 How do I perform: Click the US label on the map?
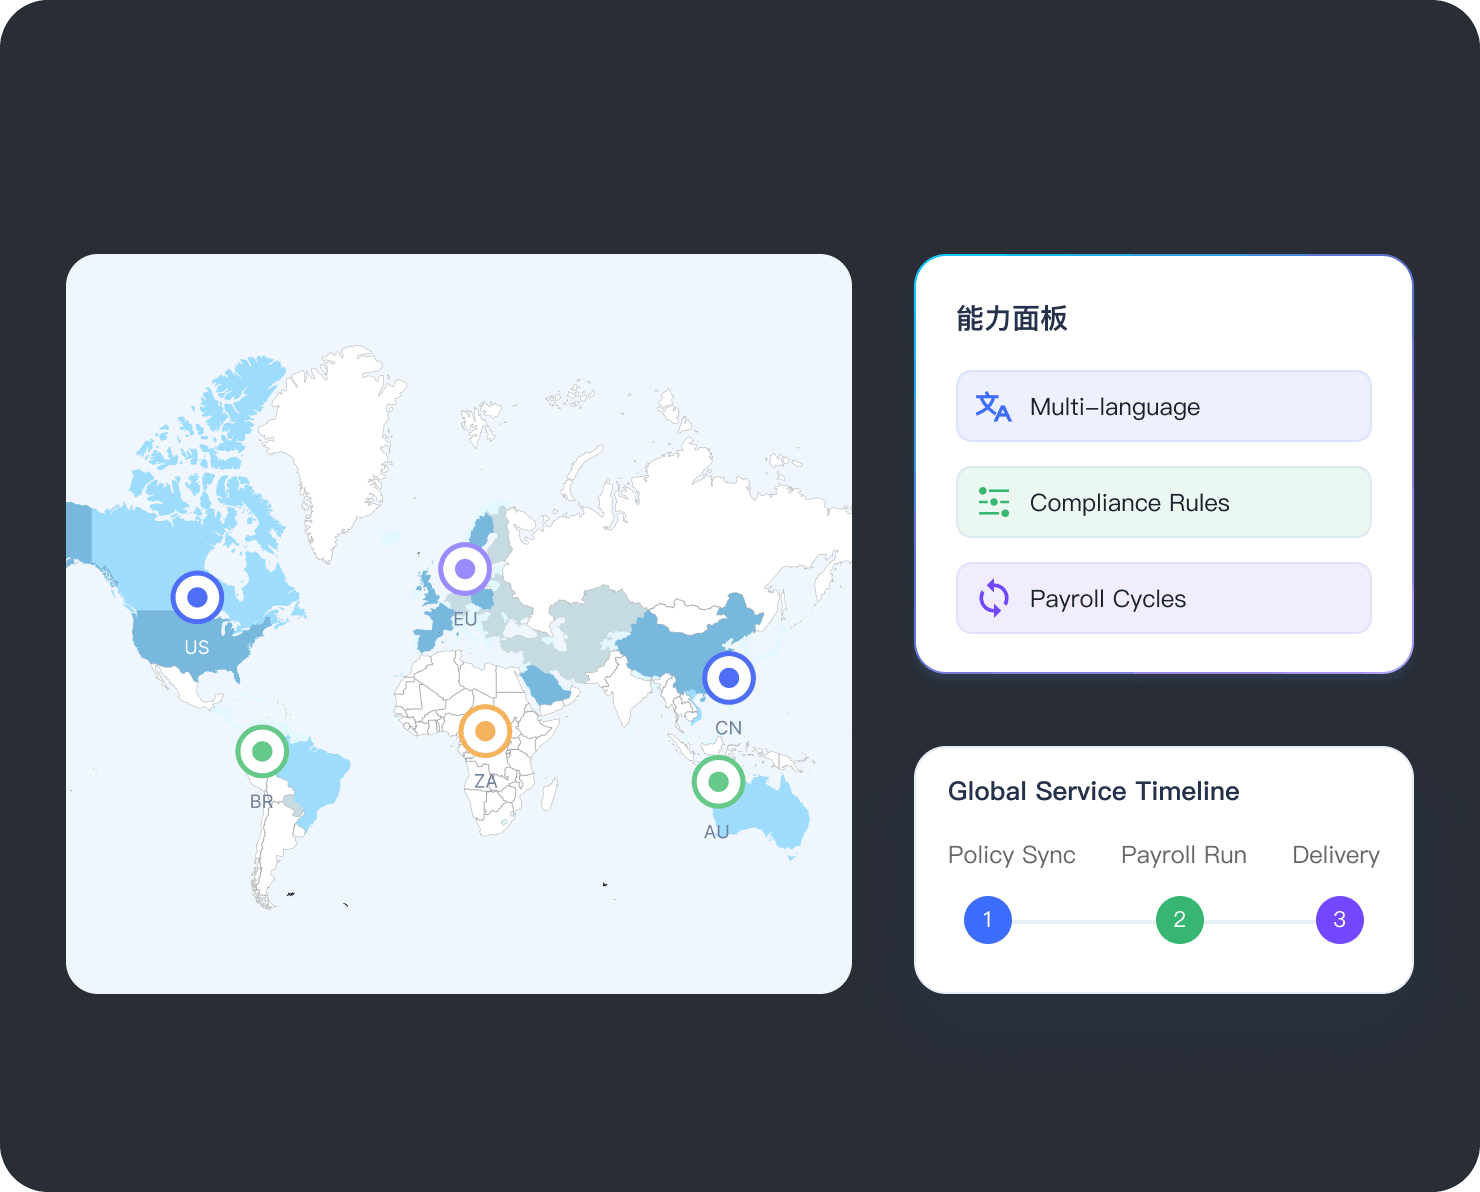coord(197,648)
